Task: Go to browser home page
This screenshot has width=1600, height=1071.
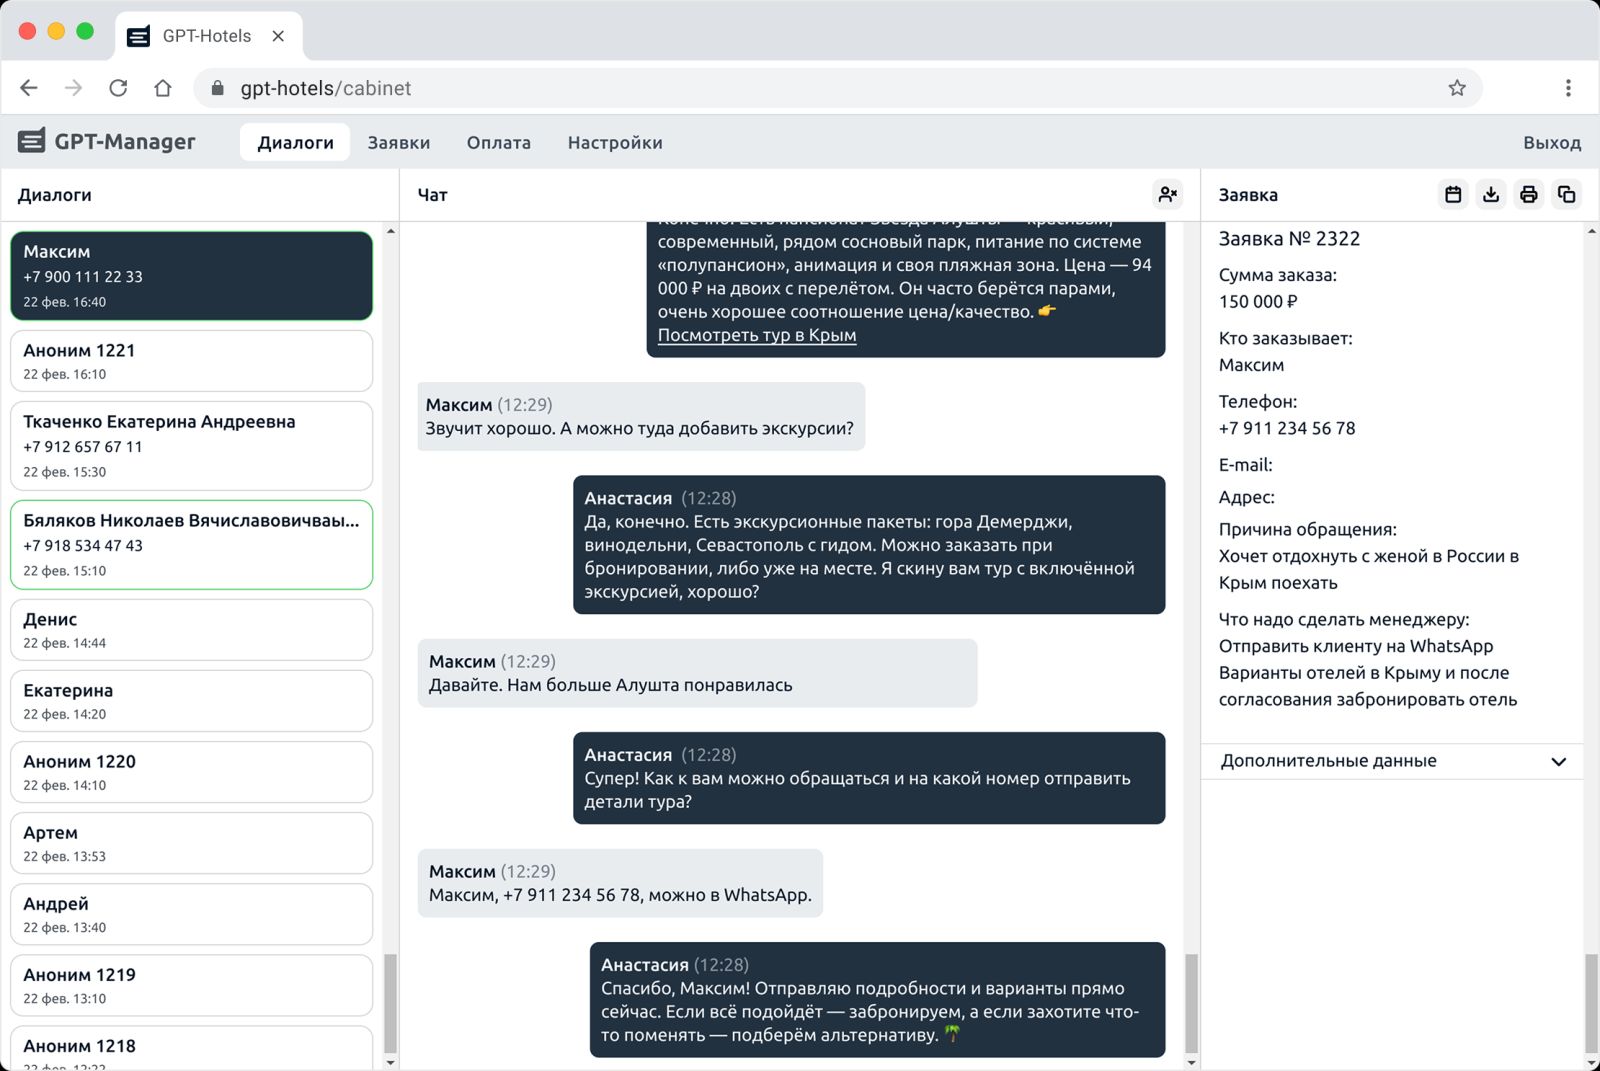Action: pyautogui.click(x=163, y=88)
